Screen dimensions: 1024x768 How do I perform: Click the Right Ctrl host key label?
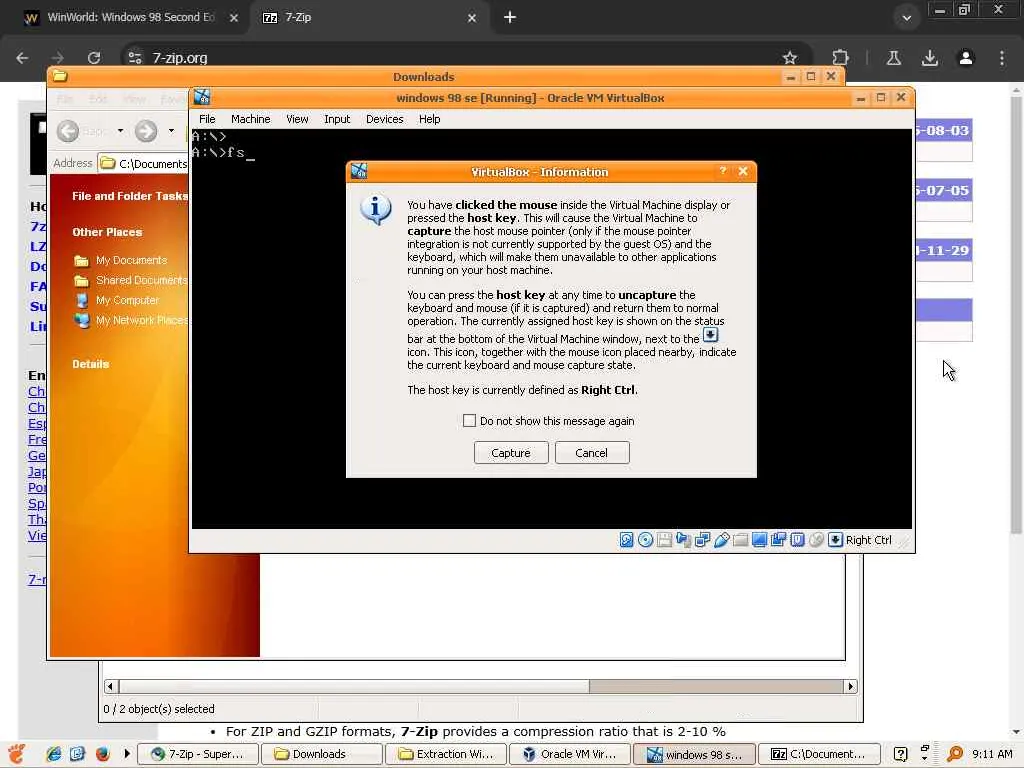click(868, 540)
